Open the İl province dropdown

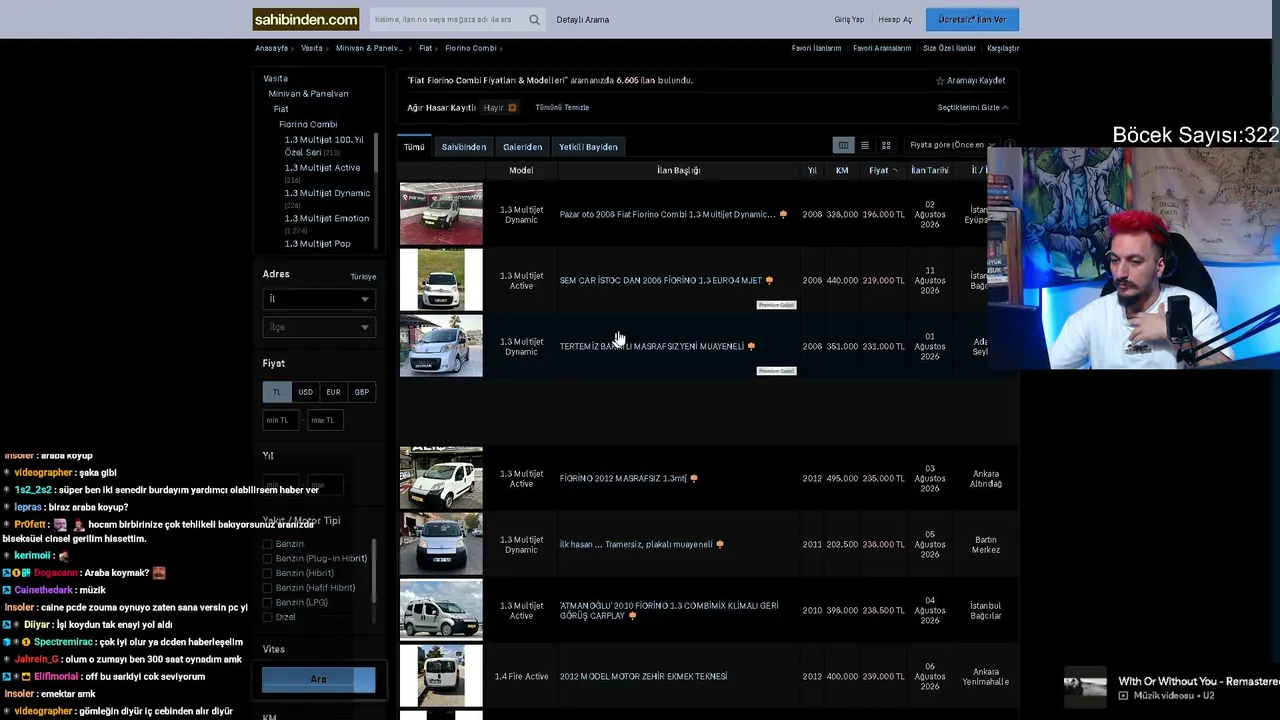point(319,299)
